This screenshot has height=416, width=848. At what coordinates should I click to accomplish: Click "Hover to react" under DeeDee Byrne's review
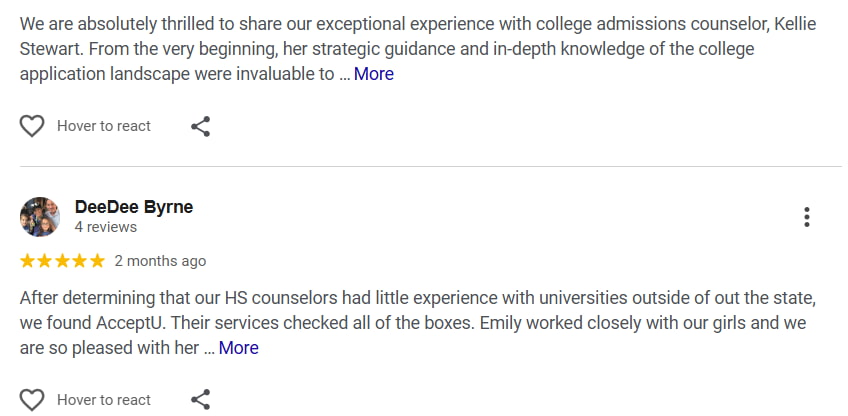click(104, 400)
